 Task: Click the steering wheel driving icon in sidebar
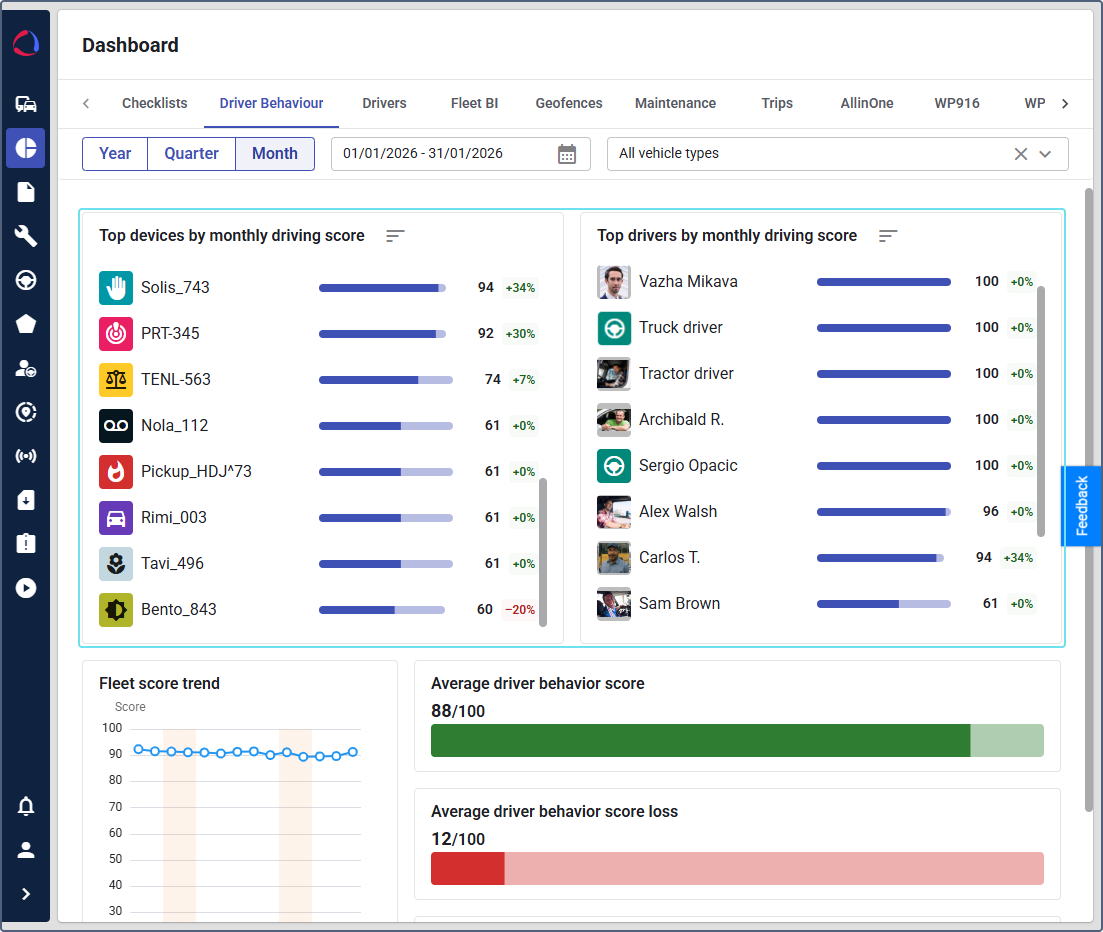click(x=26, y=280)
